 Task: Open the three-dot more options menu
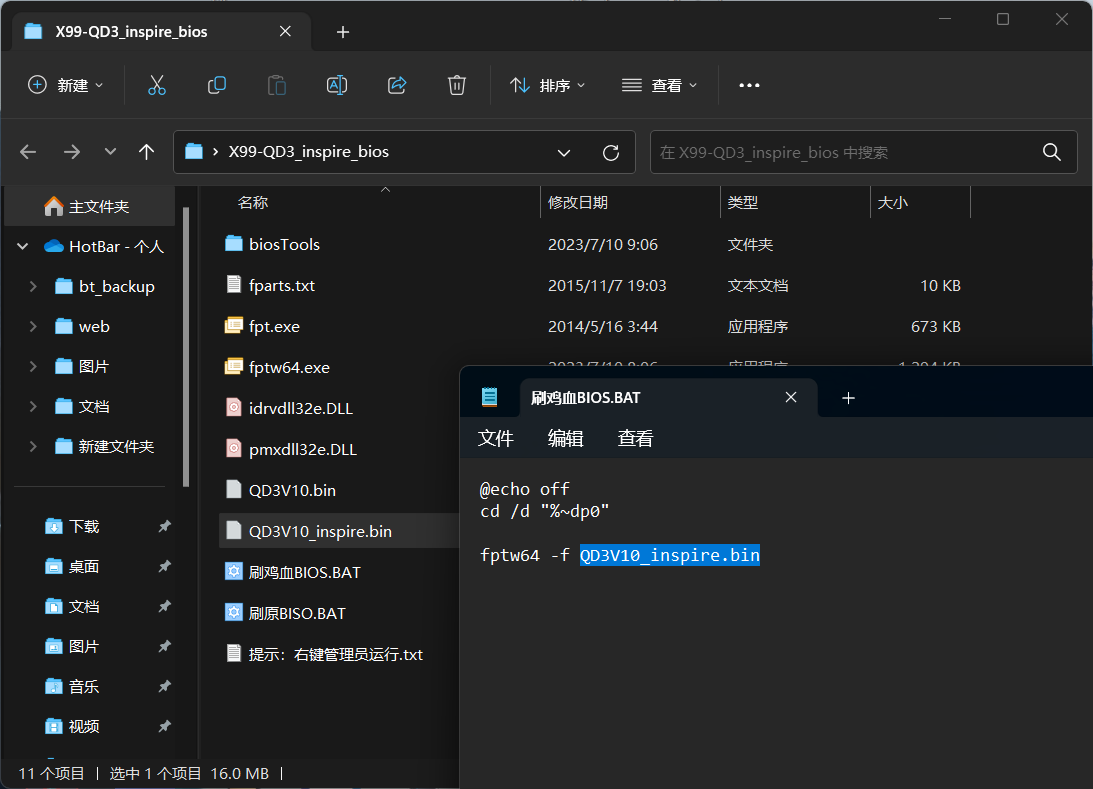click(x=749, y=85)
